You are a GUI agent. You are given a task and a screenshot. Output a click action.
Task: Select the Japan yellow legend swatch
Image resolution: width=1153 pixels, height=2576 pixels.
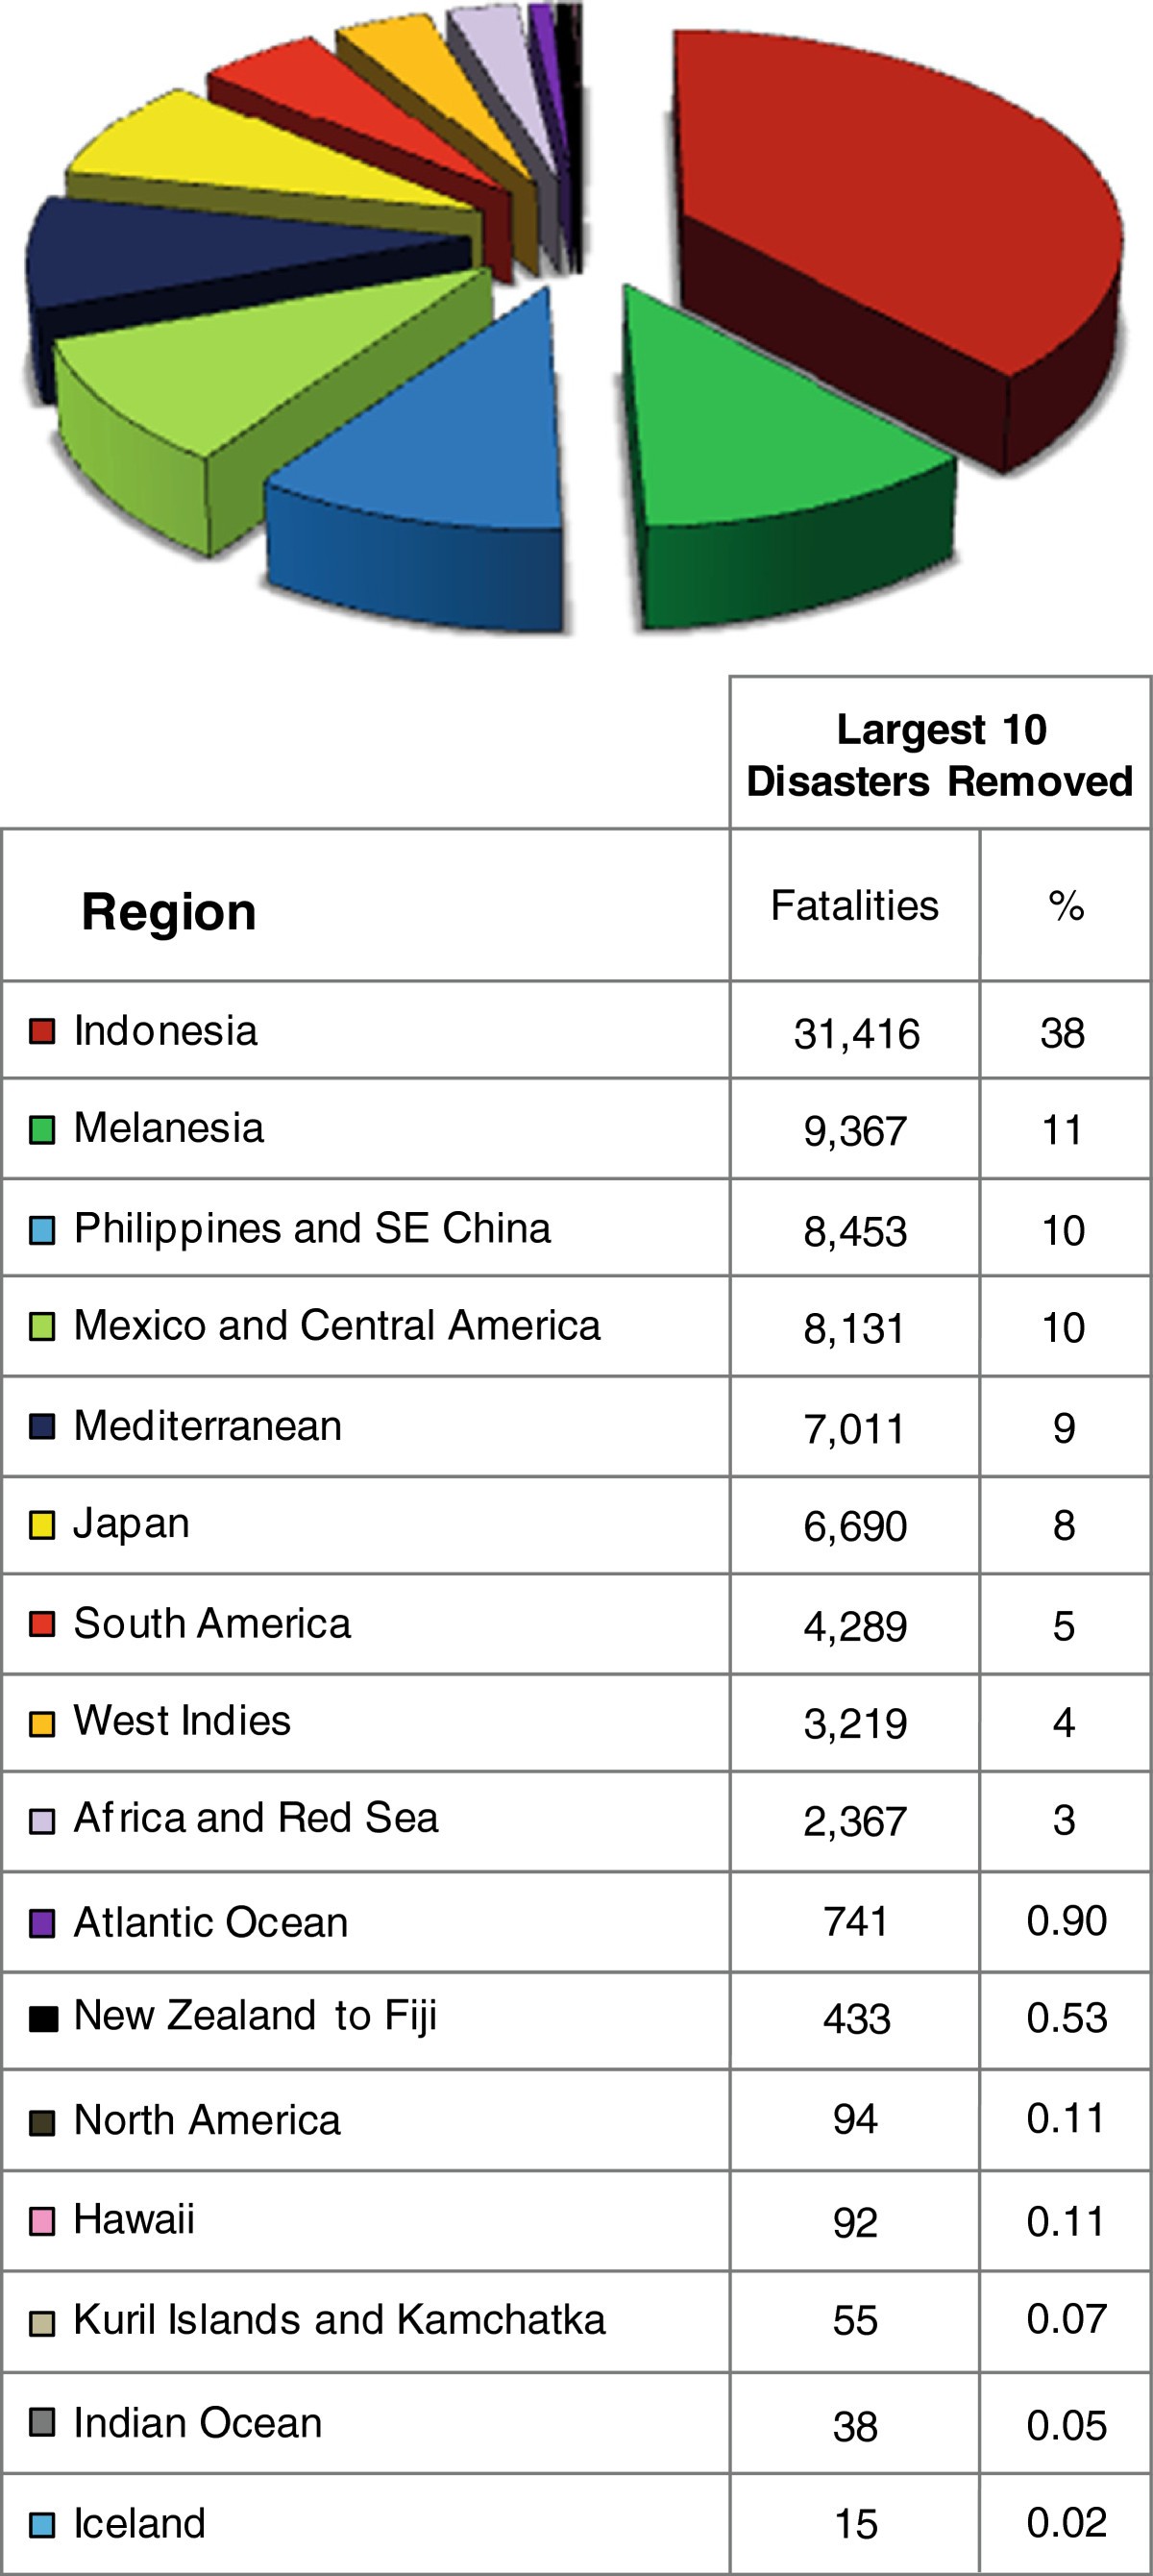click(x=41, y=1525)
